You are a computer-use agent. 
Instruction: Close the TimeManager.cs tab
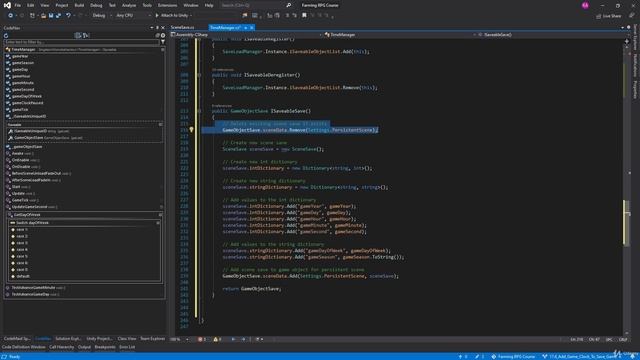(252, 28)
